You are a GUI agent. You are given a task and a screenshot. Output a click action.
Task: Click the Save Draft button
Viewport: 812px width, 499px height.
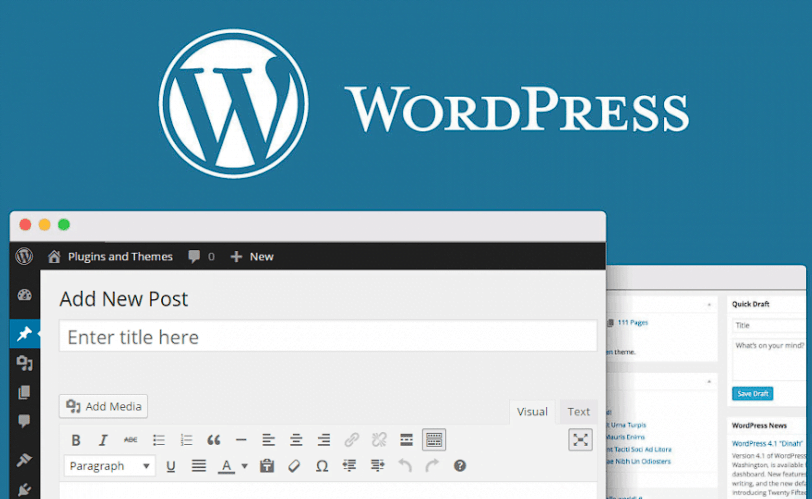752,393
